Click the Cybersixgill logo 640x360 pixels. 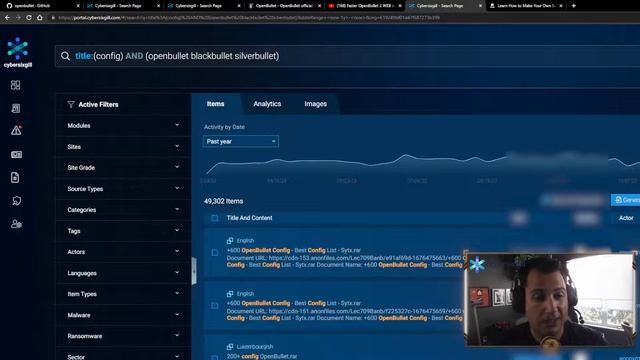click(x=18, y=52)
